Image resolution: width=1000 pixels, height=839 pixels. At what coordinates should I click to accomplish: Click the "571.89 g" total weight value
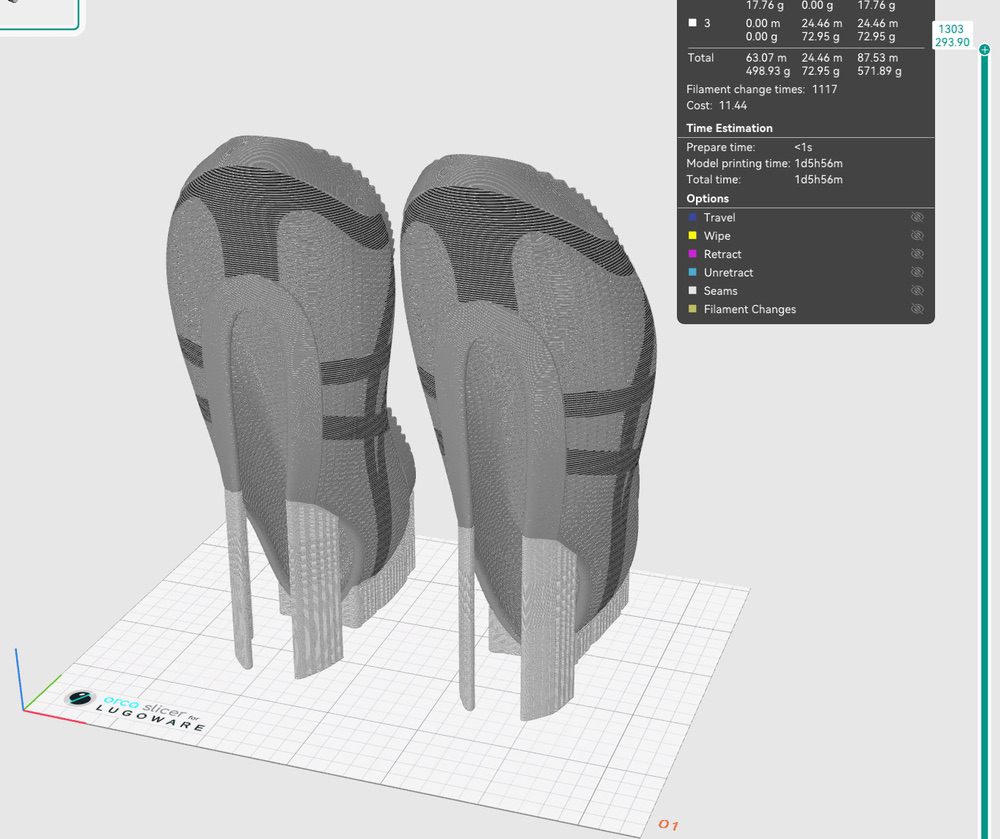879,71
